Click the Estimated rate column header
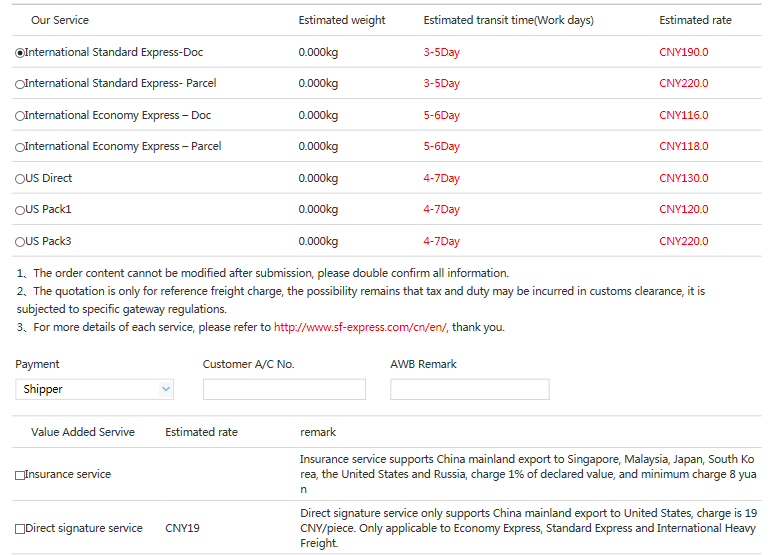 pyautogui.click(x=695, y=20)
